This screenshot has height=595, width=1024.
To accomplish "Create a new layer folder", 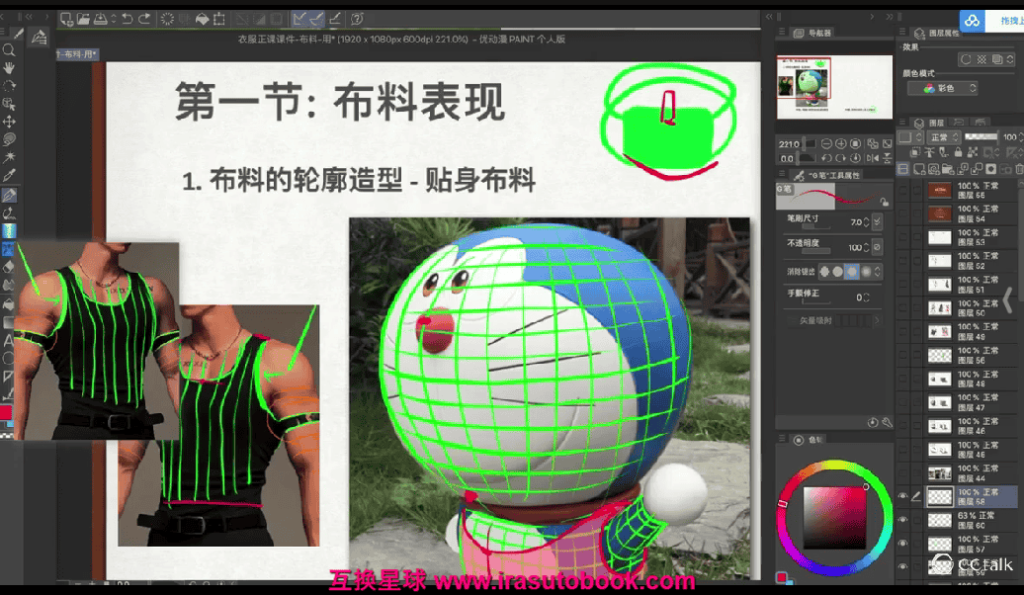I will point(948,169).
